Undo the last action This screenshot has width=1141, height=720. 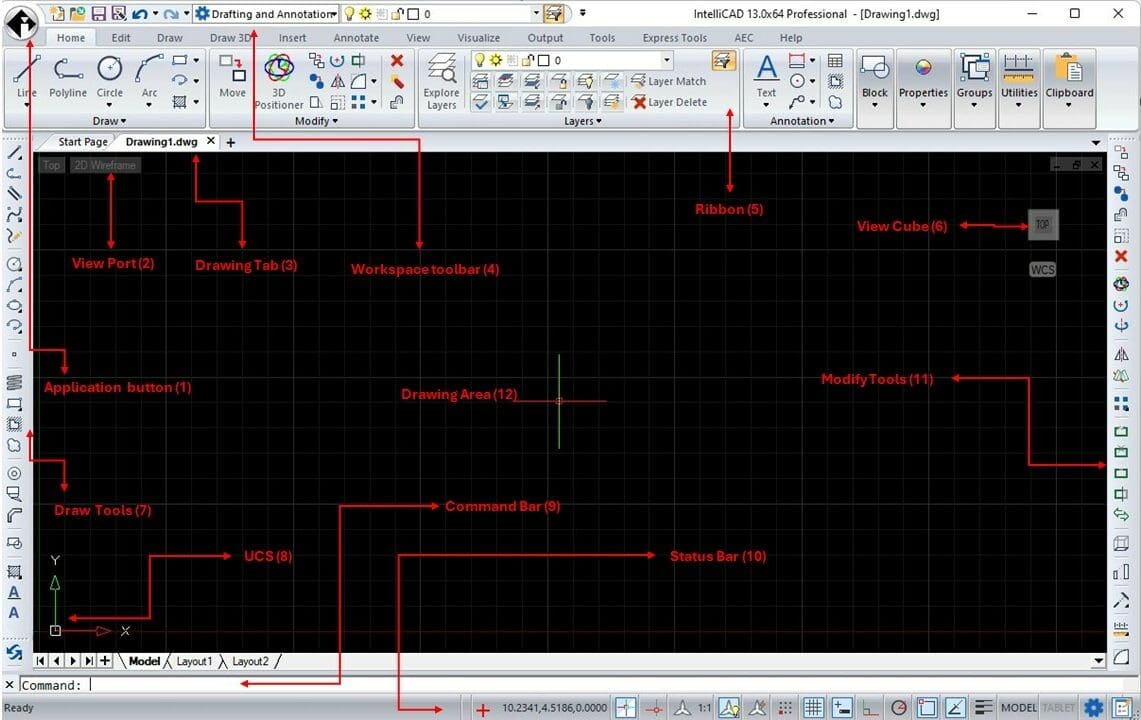point(140,14)
